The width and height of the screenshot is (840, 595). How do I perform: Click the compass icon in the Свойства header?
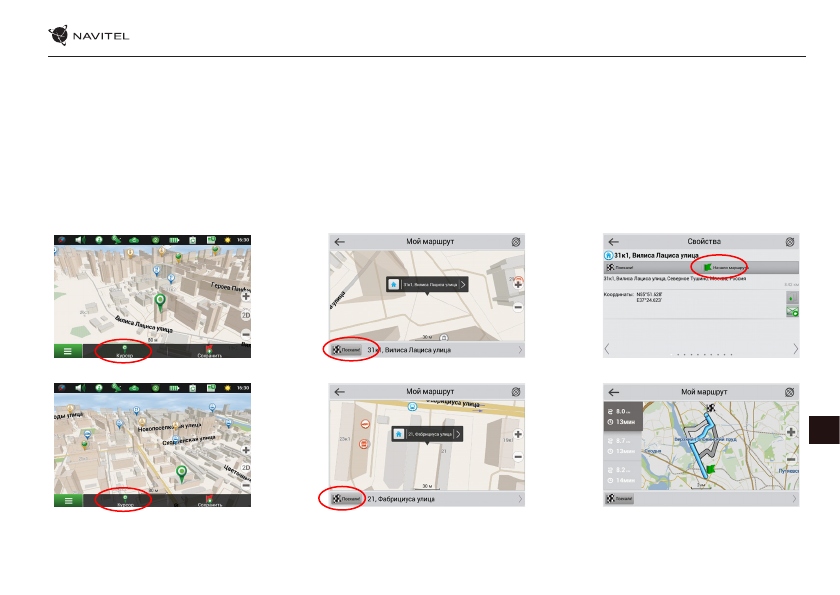(x=789, y=241)
